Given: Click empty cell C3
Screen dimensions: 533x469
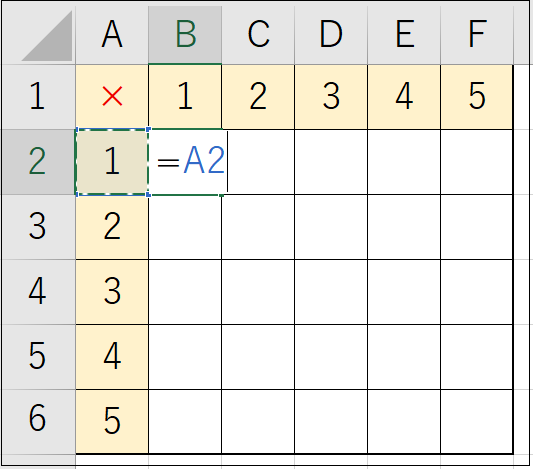Looking at the screenshot, I should (258, 227).
